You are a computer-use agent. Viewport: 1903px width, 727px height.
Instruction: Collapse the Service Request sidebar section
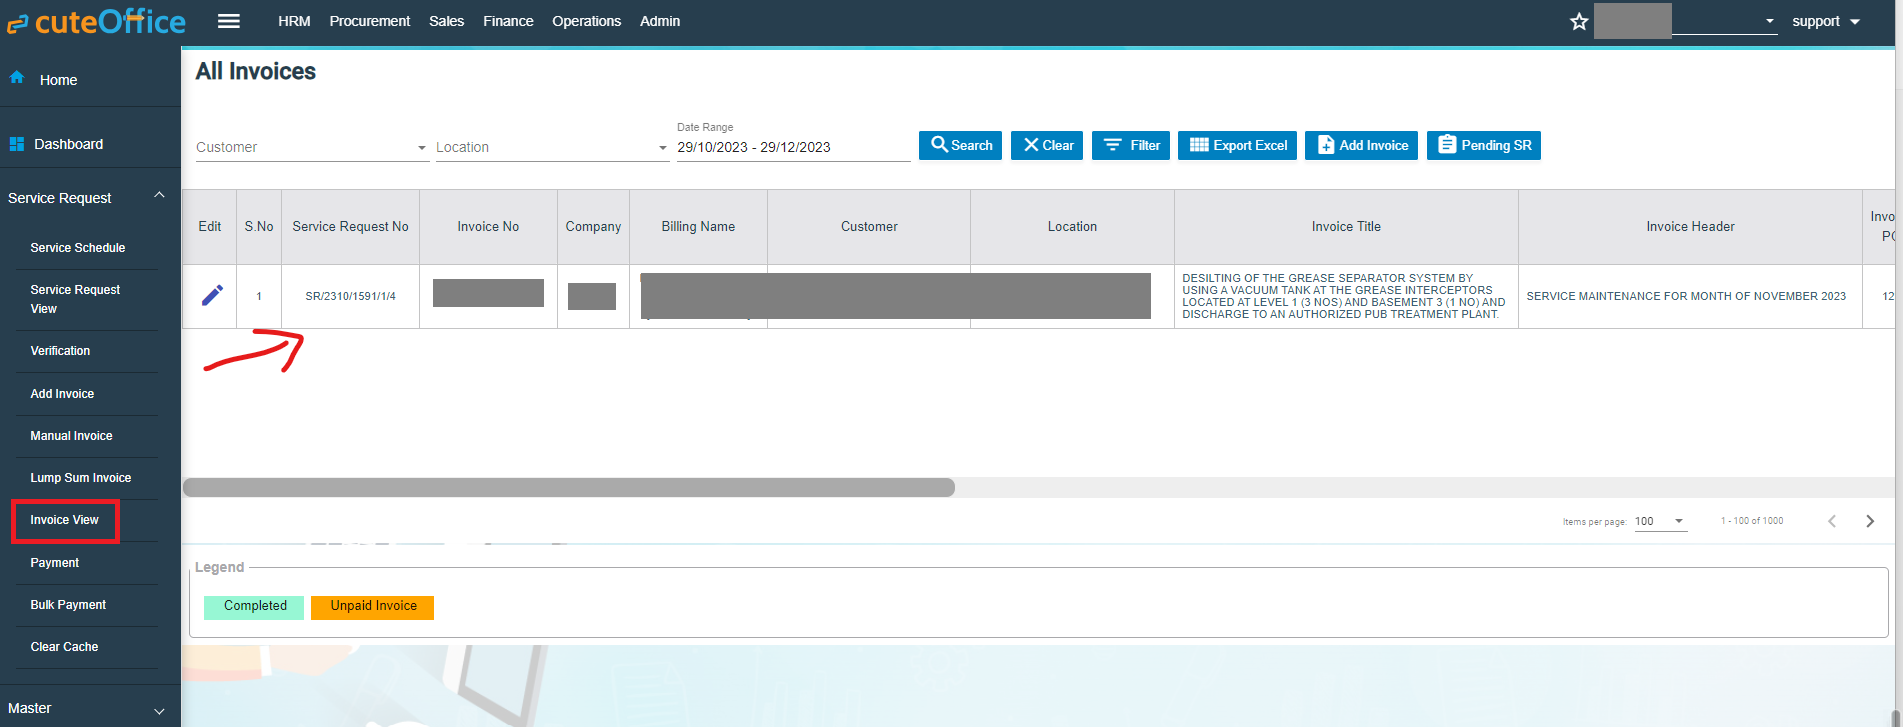tap(159, 196)
